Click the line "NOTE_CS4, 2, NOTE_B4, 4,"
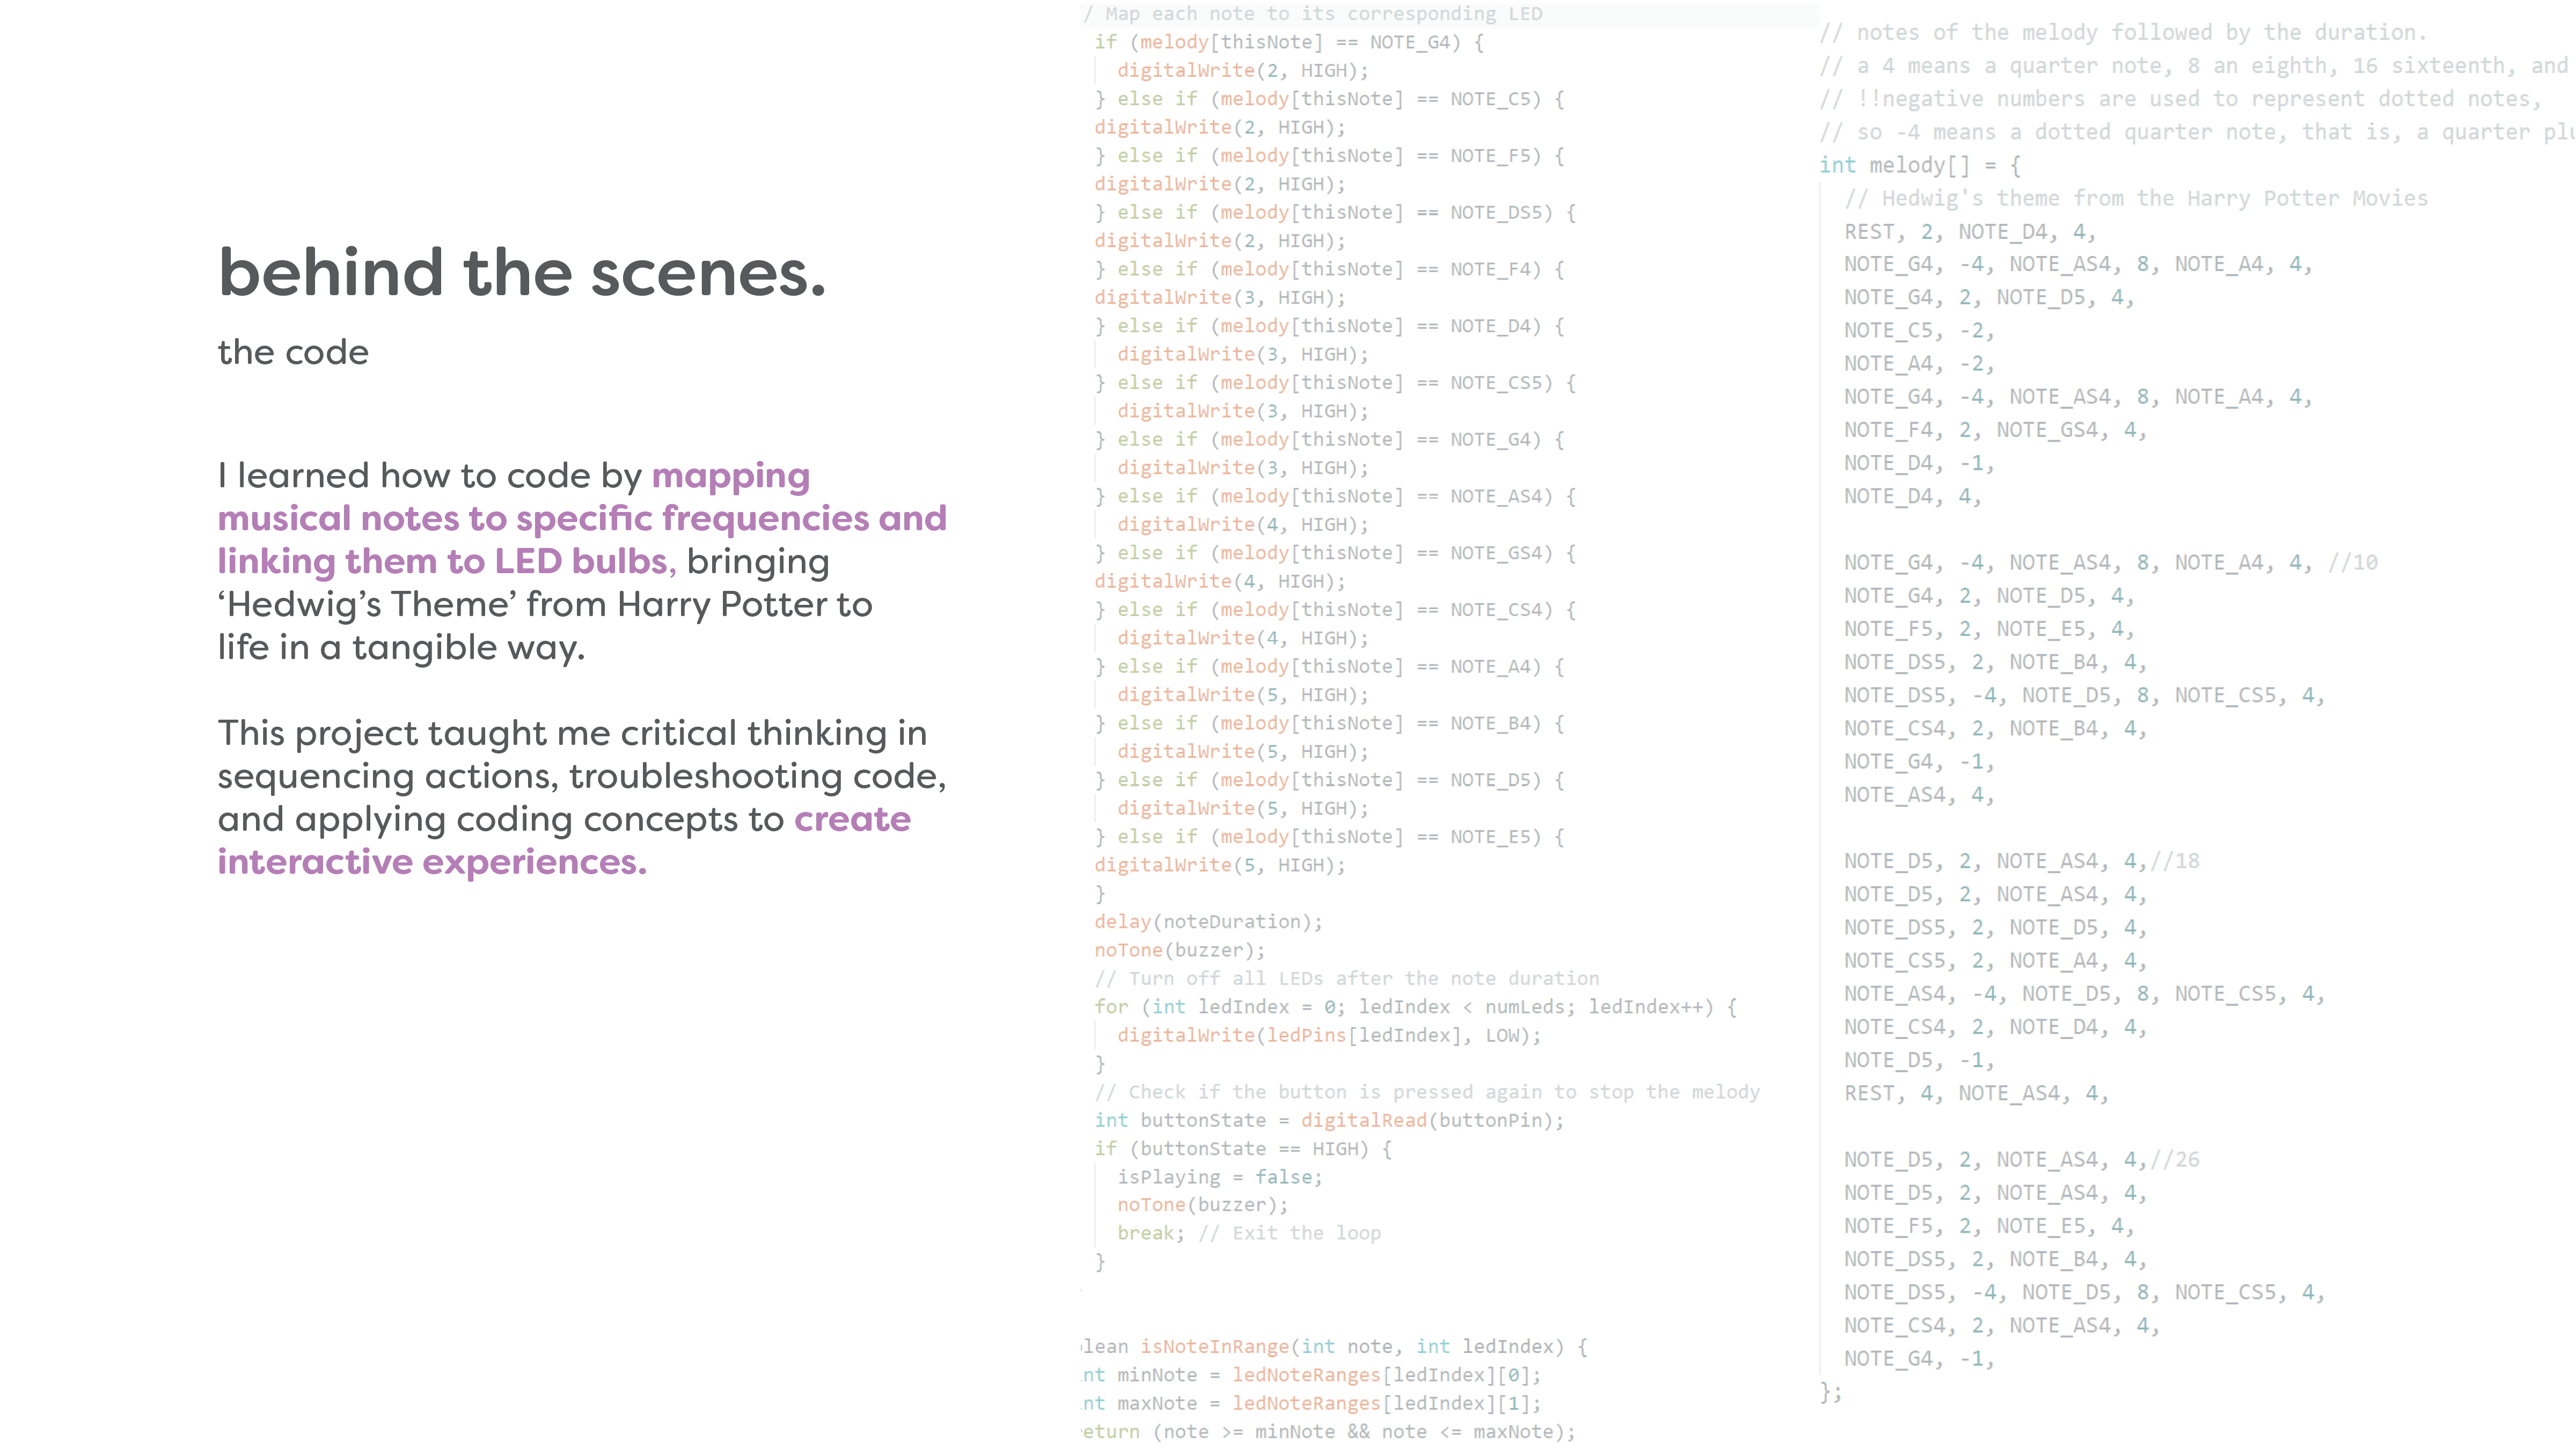This screenshot has width=2576, height=1449. pos(1995,728)
